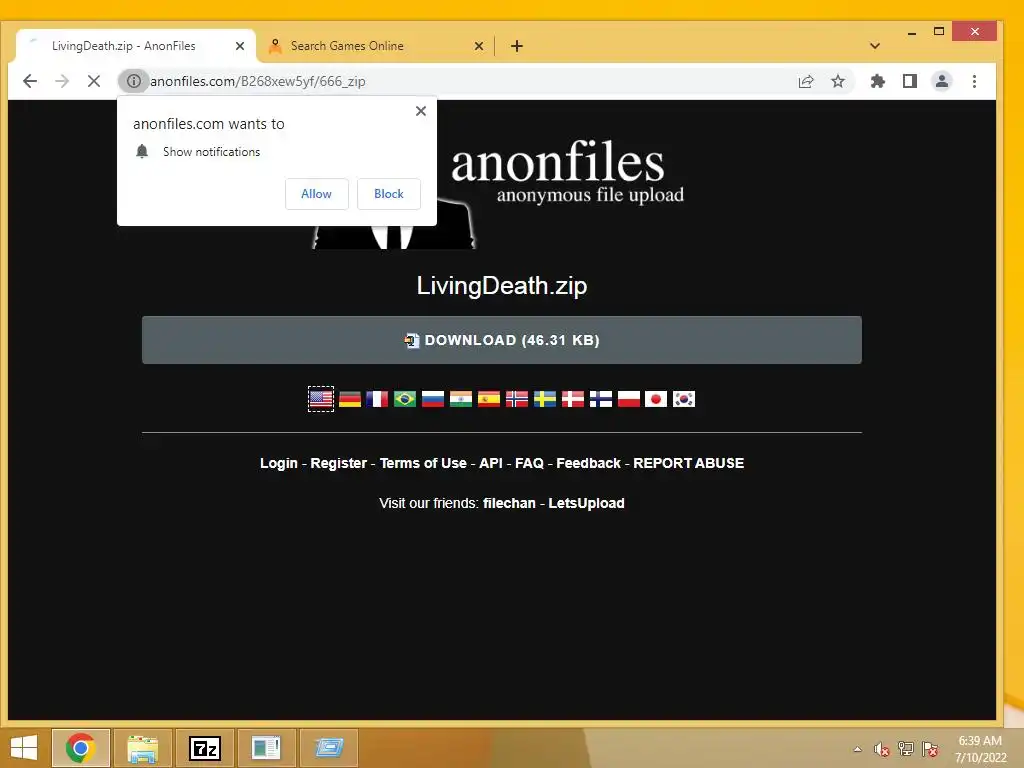Open the Action Center flag icon
Image resolution: width=1024 pixels, height=768 pixels.
click(x=930, y=749)
